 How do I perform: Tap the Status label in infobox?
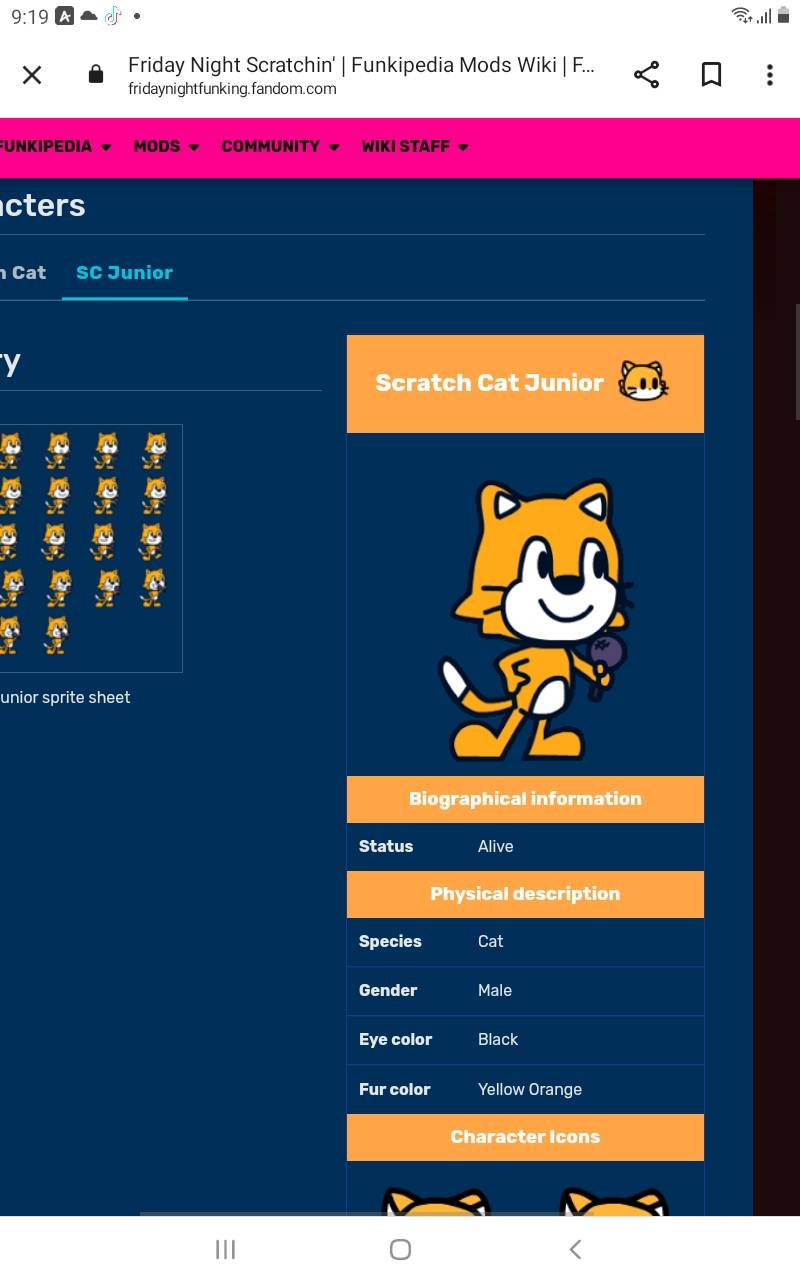pyautogui.click(x=386, y=846)
